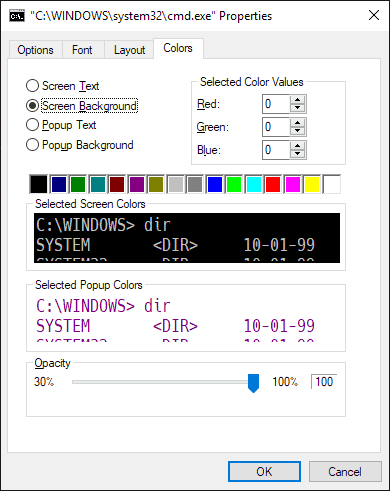Increase the Blue value with up arrow
390x491 pixels.
(x=297, y=146)
